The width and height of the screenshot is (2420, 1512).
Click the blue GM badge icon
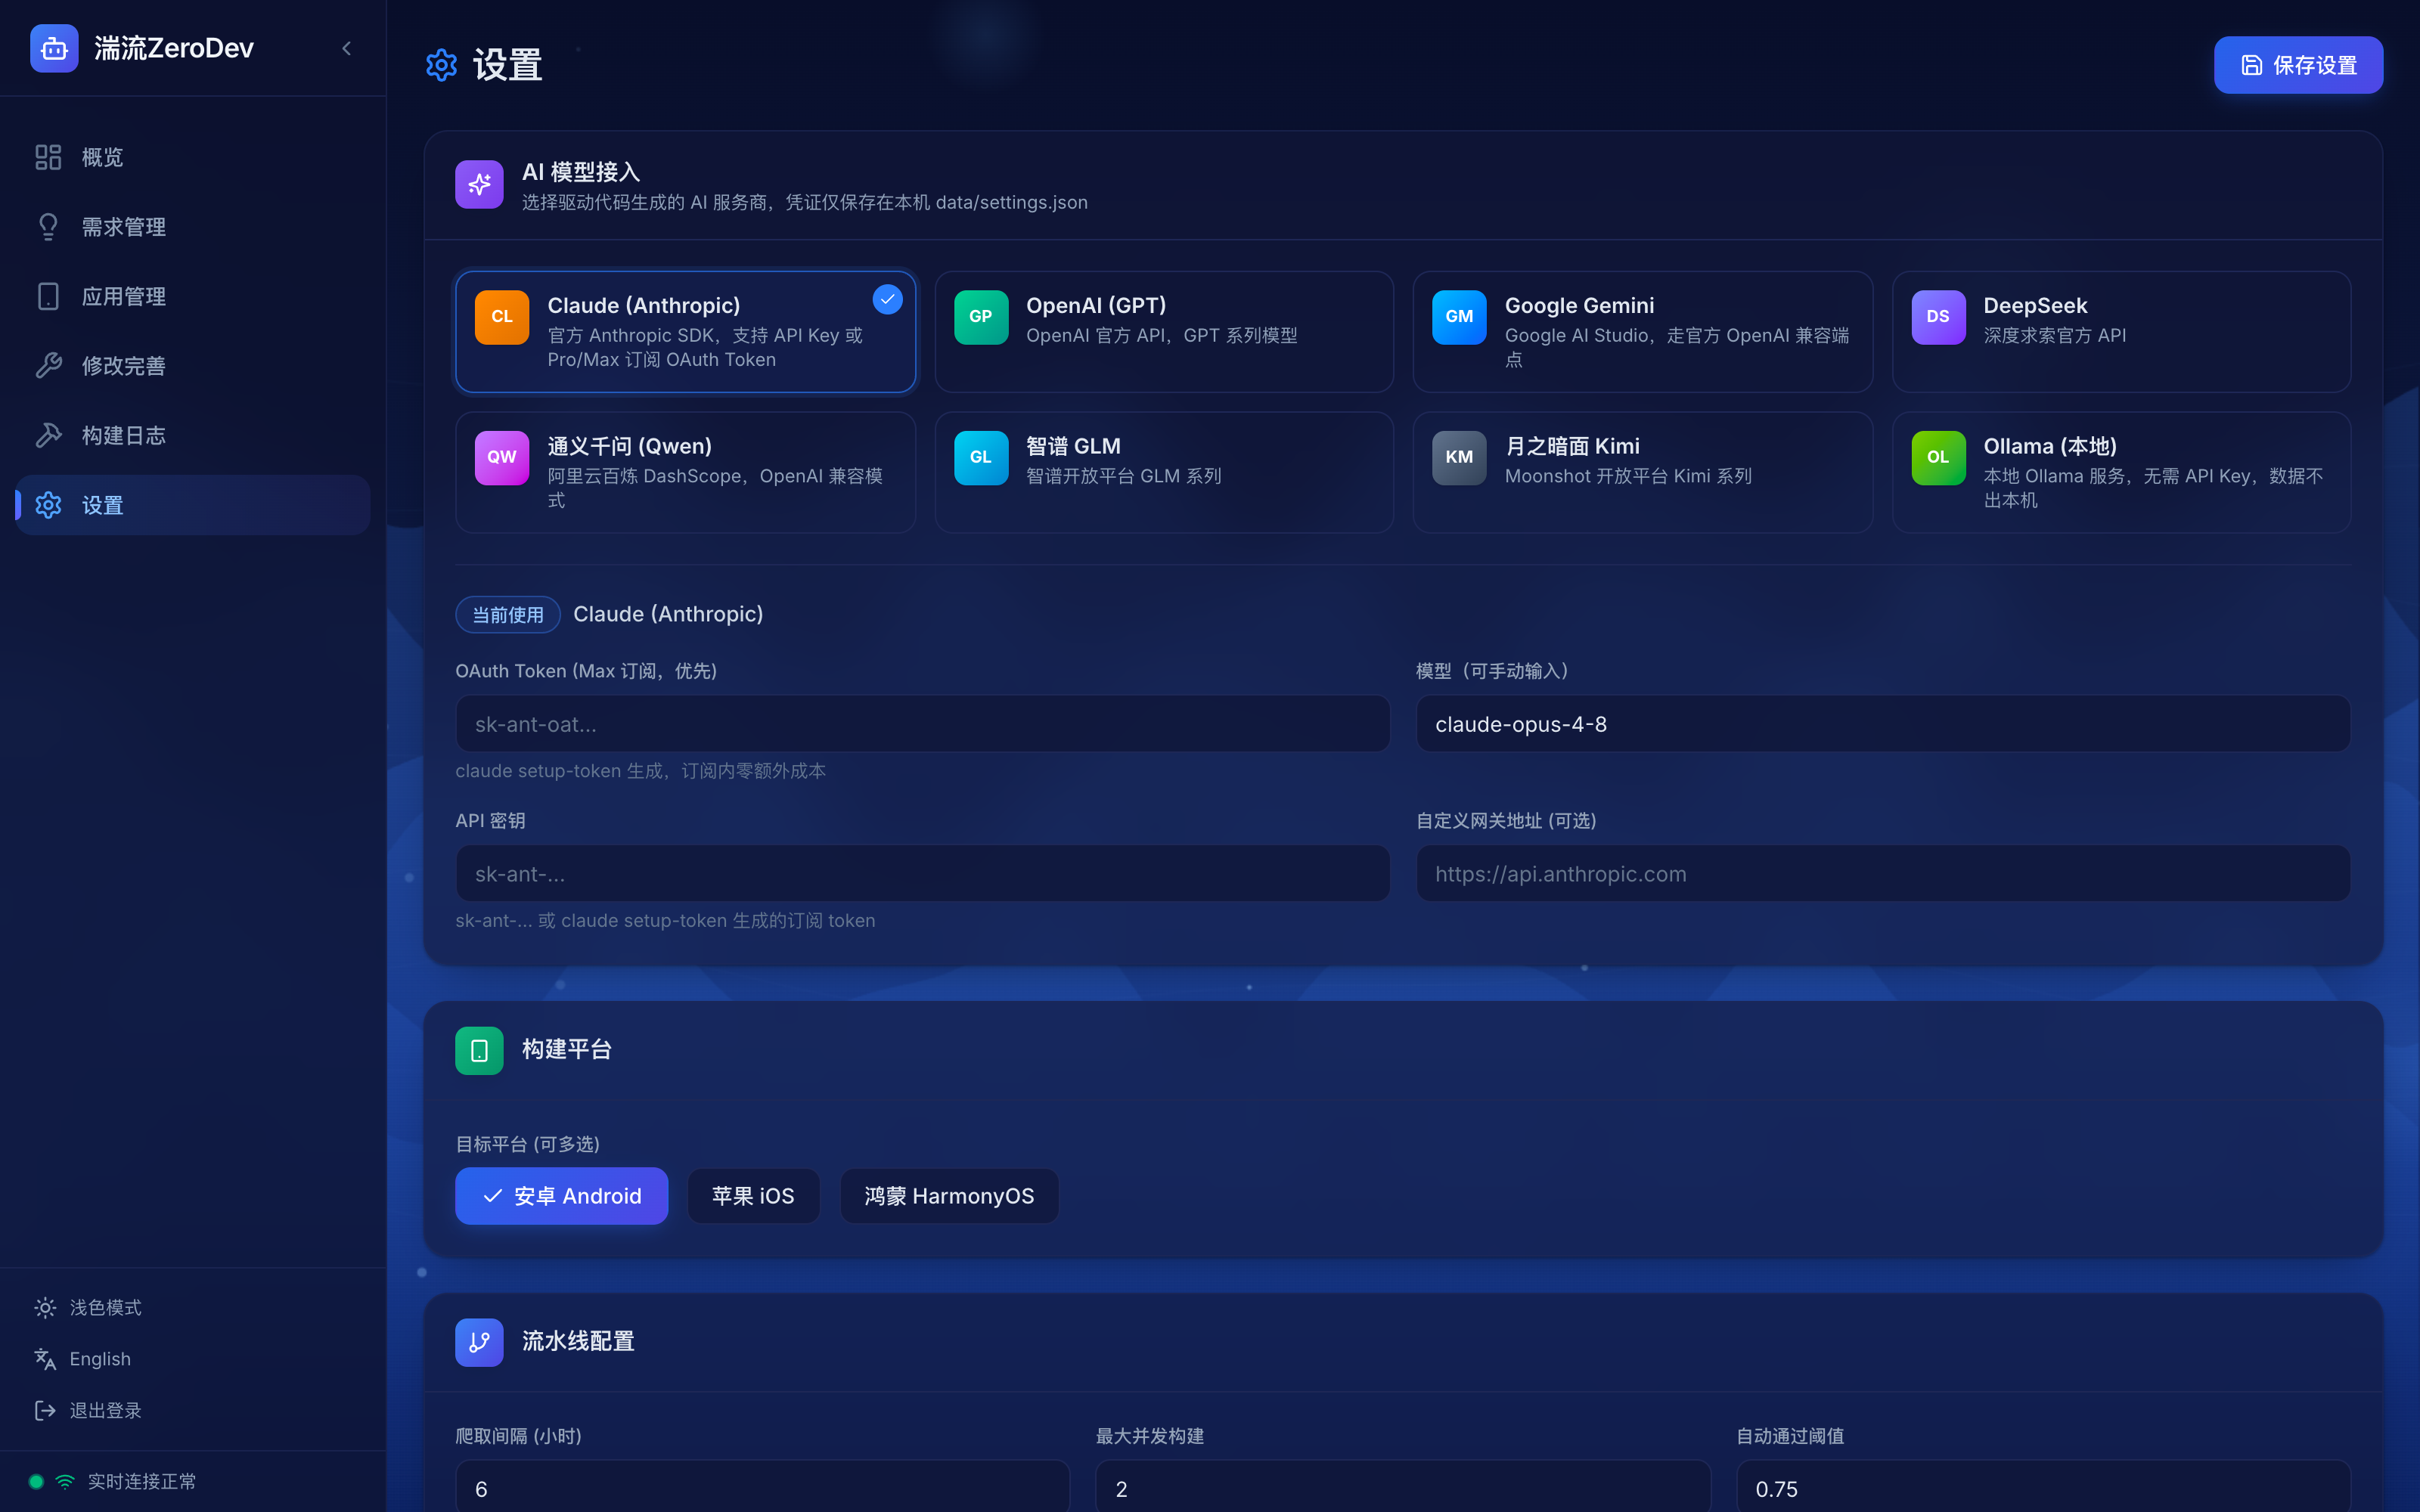[x=1459, y=317]
